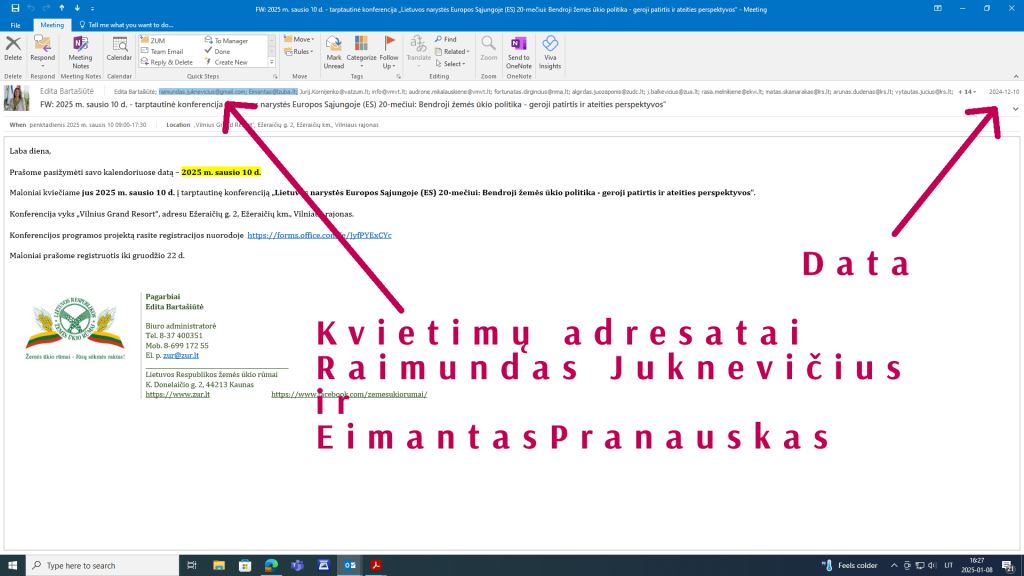Open the Calendar from the ribbon
This screenshot has height=576, width=1024.
119,49
